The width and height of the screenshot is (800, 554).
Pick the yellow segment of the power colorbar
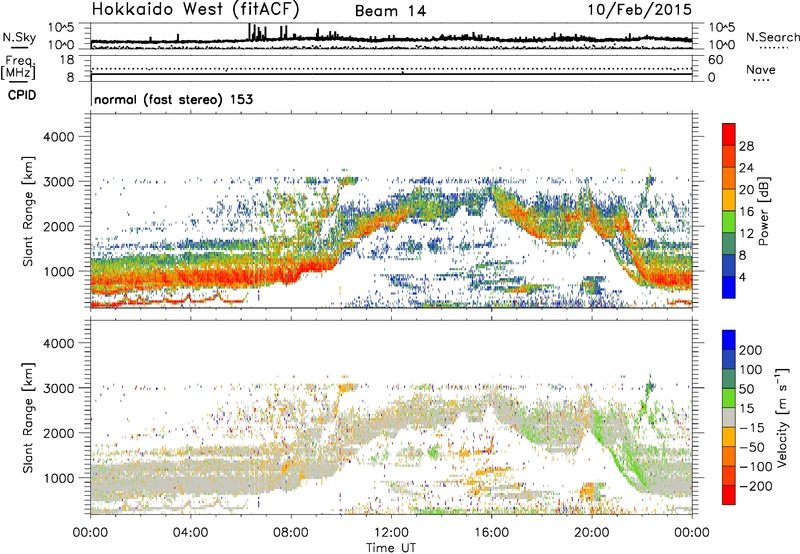729,200
